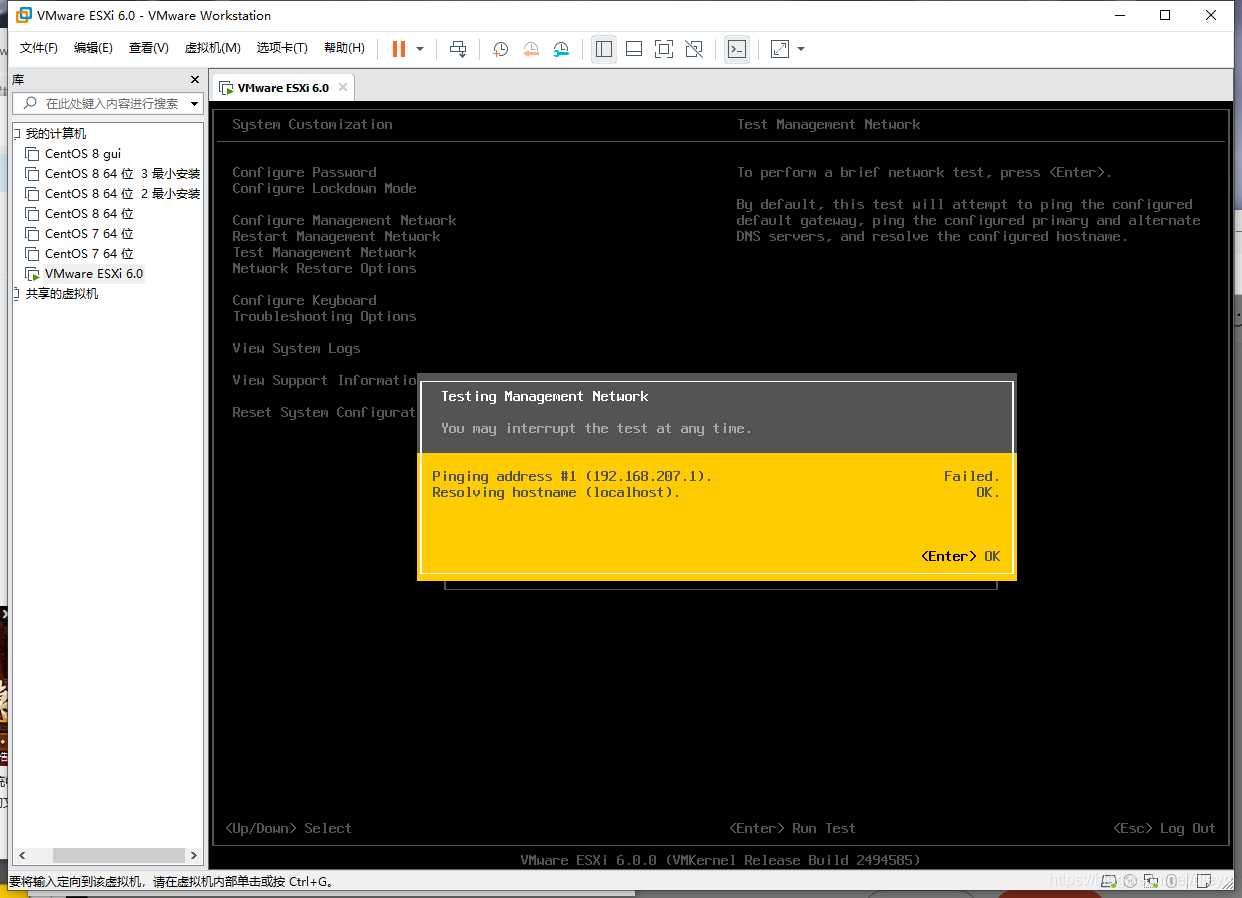Viewport: 1242px width, 898px height.
Task: Select Test Management Network entry
Action: click(324, 252)
